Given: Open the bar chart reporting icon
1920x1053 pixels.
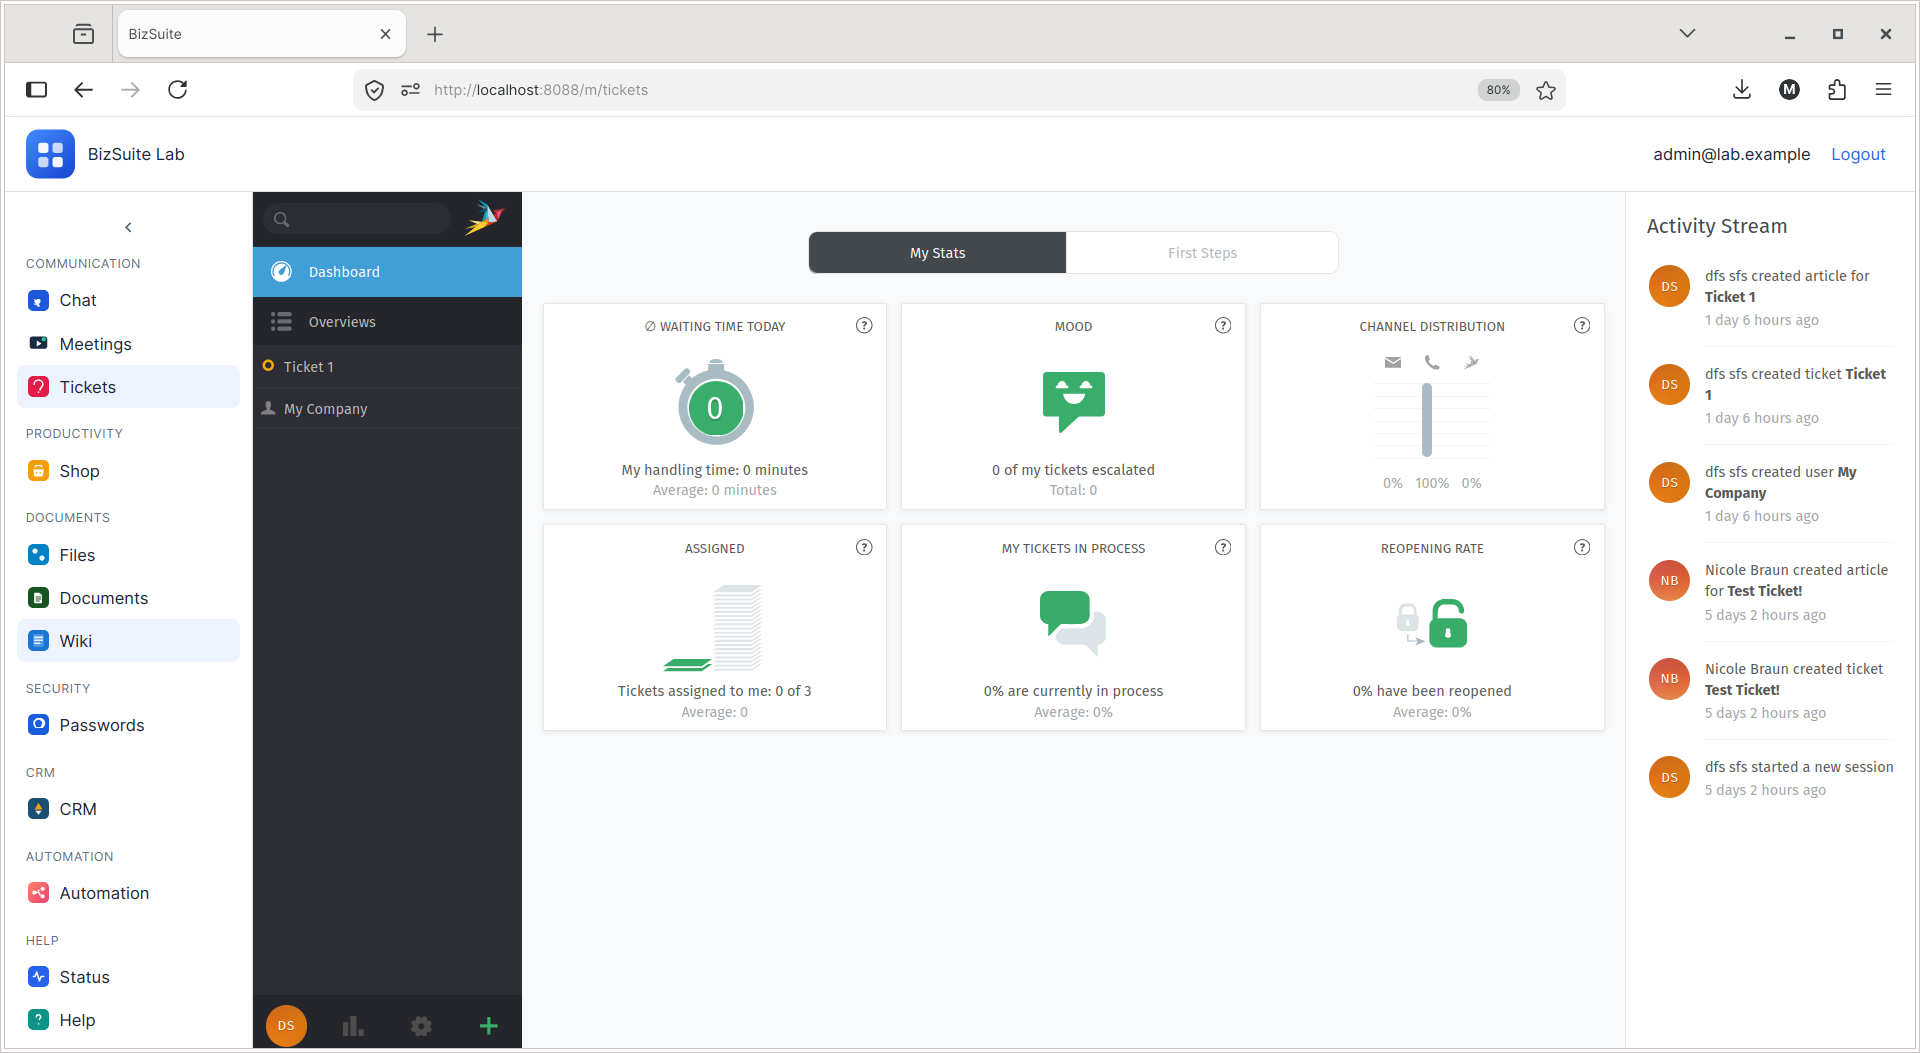Looking at the screenshot, I should pos(353,1025).
